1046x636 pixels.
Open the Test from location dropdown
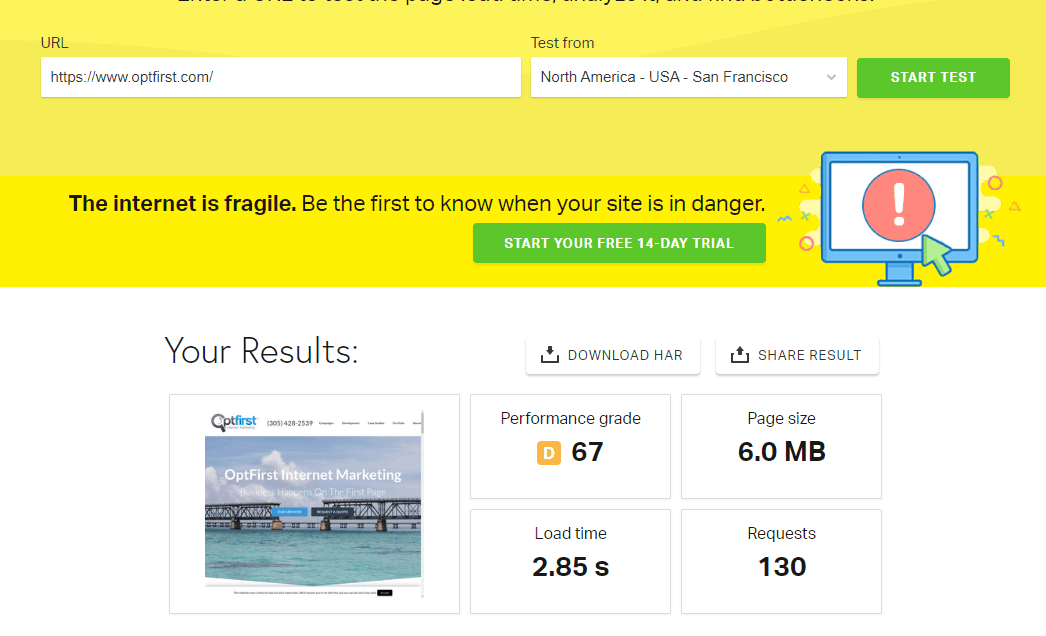click(x=688, y=77)
